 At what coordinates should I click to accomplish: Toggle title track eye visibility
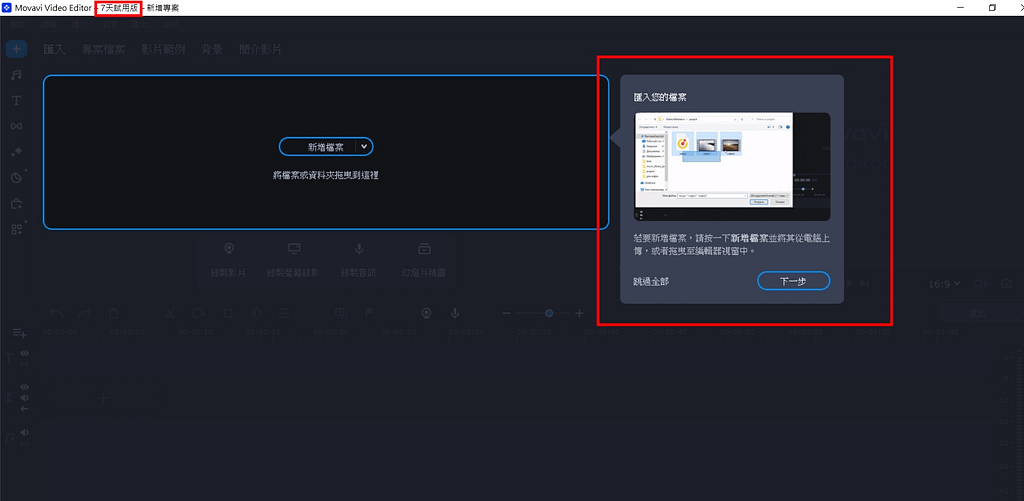pos(25,353)
